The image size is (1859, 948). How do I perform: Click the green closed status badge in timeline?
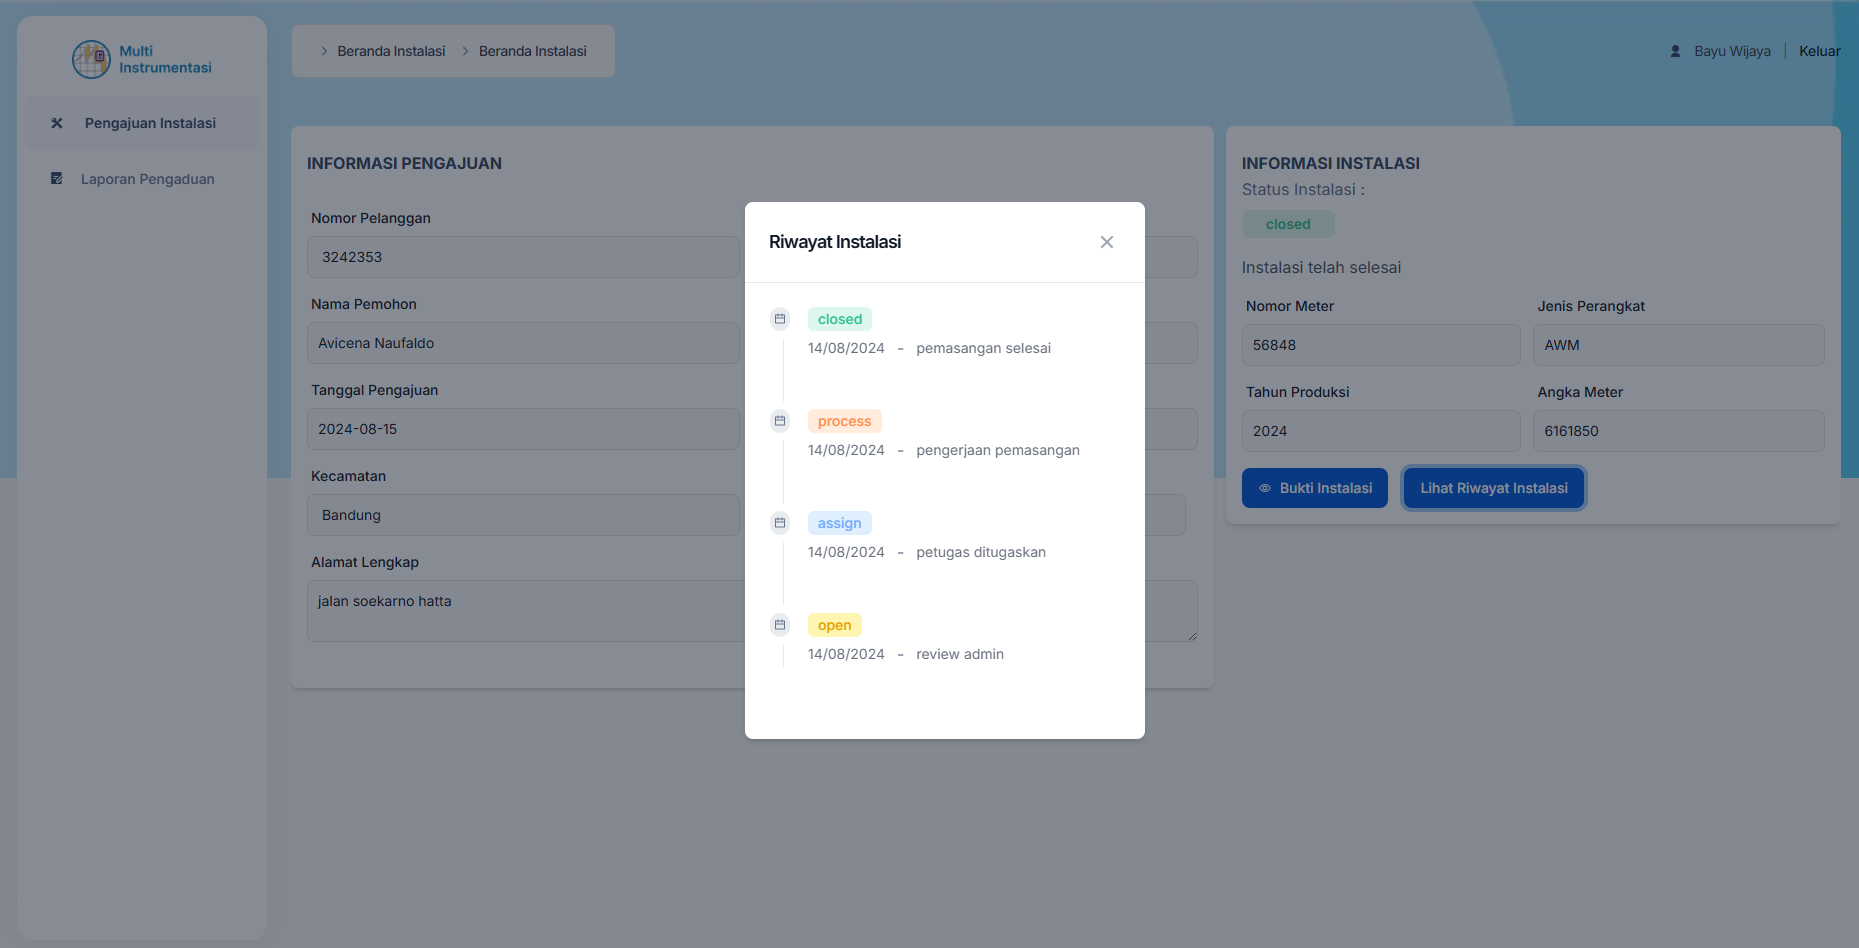click(x=839, y=319)
